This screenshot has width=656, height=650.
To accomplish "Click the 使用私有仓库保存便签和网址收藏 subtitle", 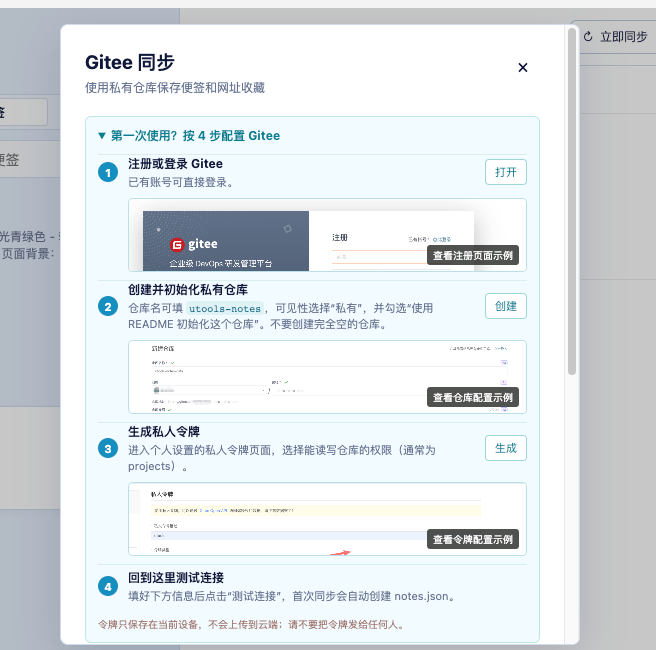I will coord(175,88).
